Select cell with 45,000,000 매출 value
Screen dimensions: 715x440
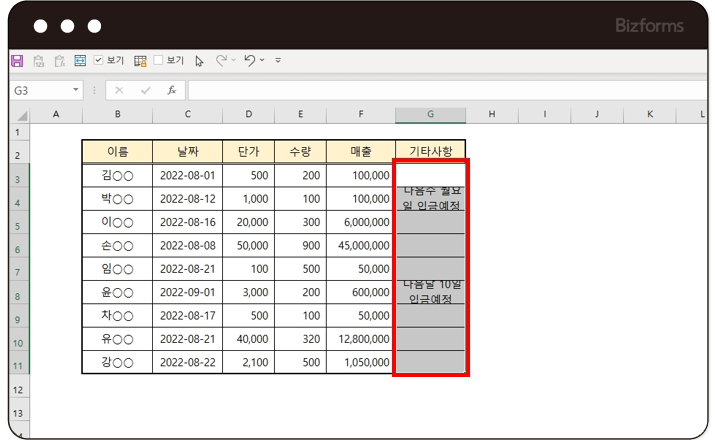point(360,244)
